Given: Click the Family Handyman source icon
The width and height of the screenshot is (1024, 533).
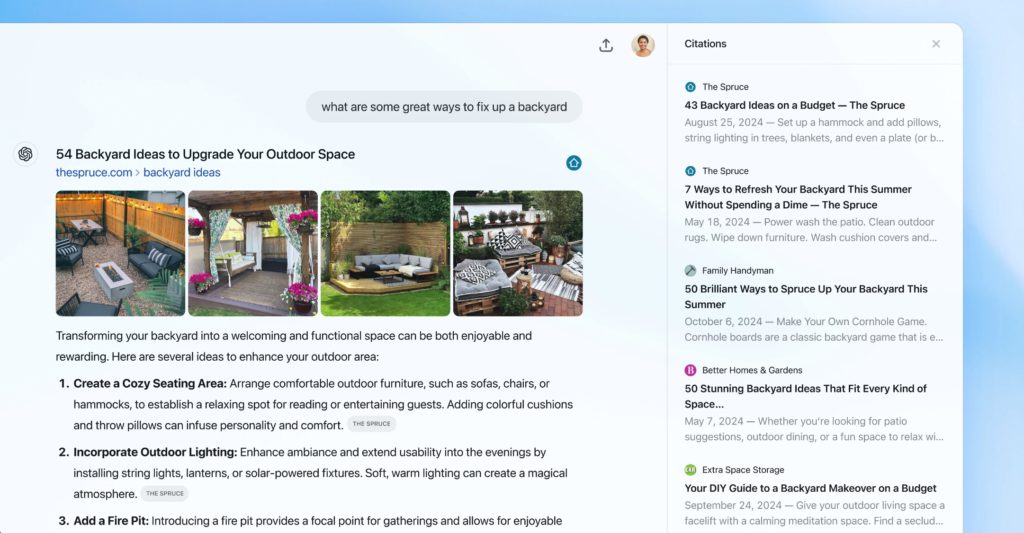Looking at the screenshot, I should tap(690, 270).
